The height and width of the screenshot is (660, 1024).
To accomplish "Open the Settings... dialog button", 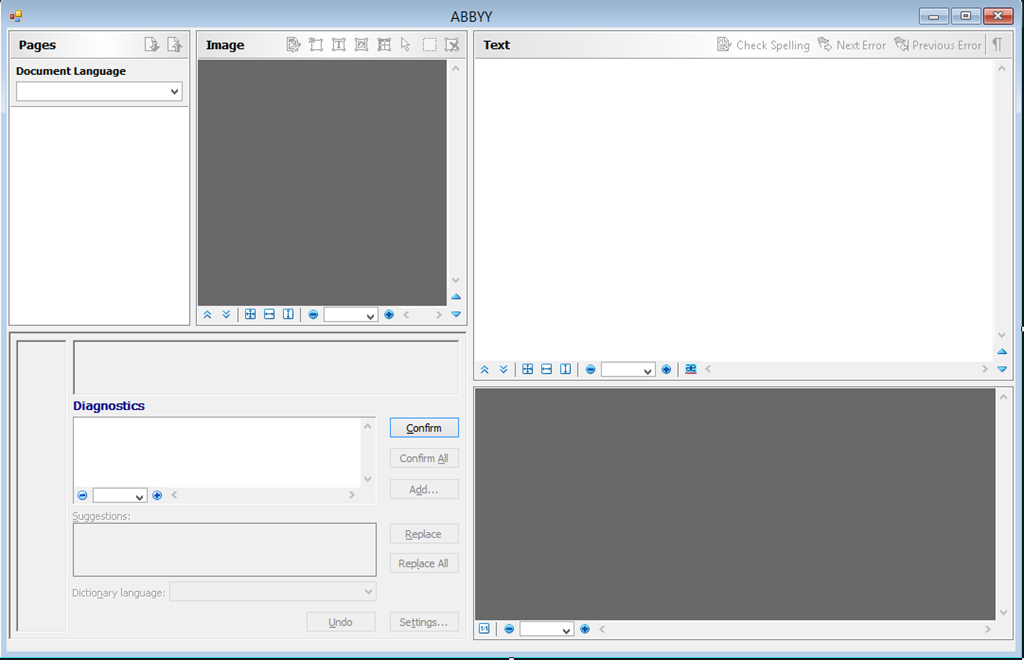I will [x=424, y=621].
